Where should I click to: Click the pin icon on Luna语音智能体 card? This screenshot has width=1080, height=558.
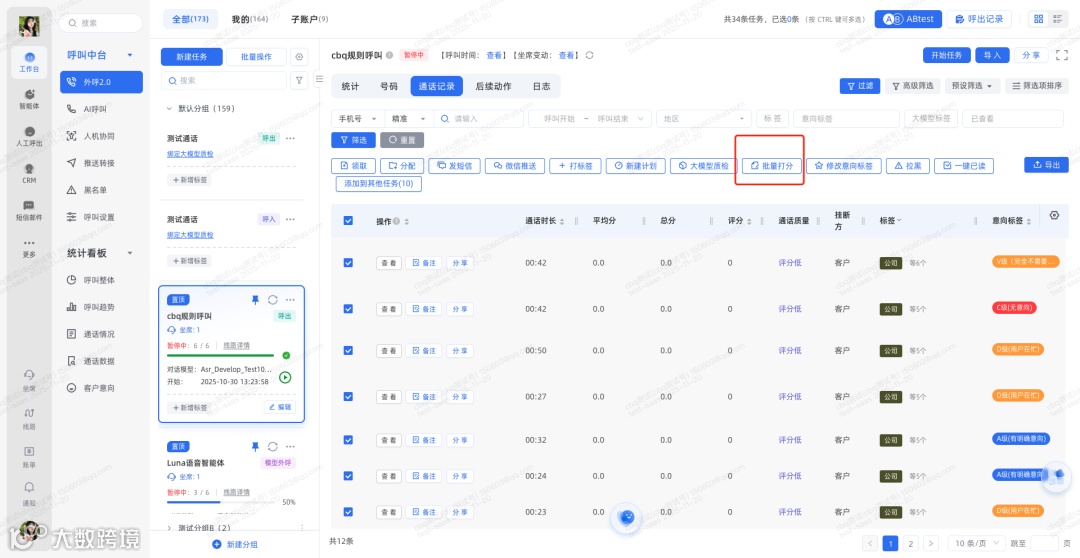pyautogui.click(x=255, y=446)
